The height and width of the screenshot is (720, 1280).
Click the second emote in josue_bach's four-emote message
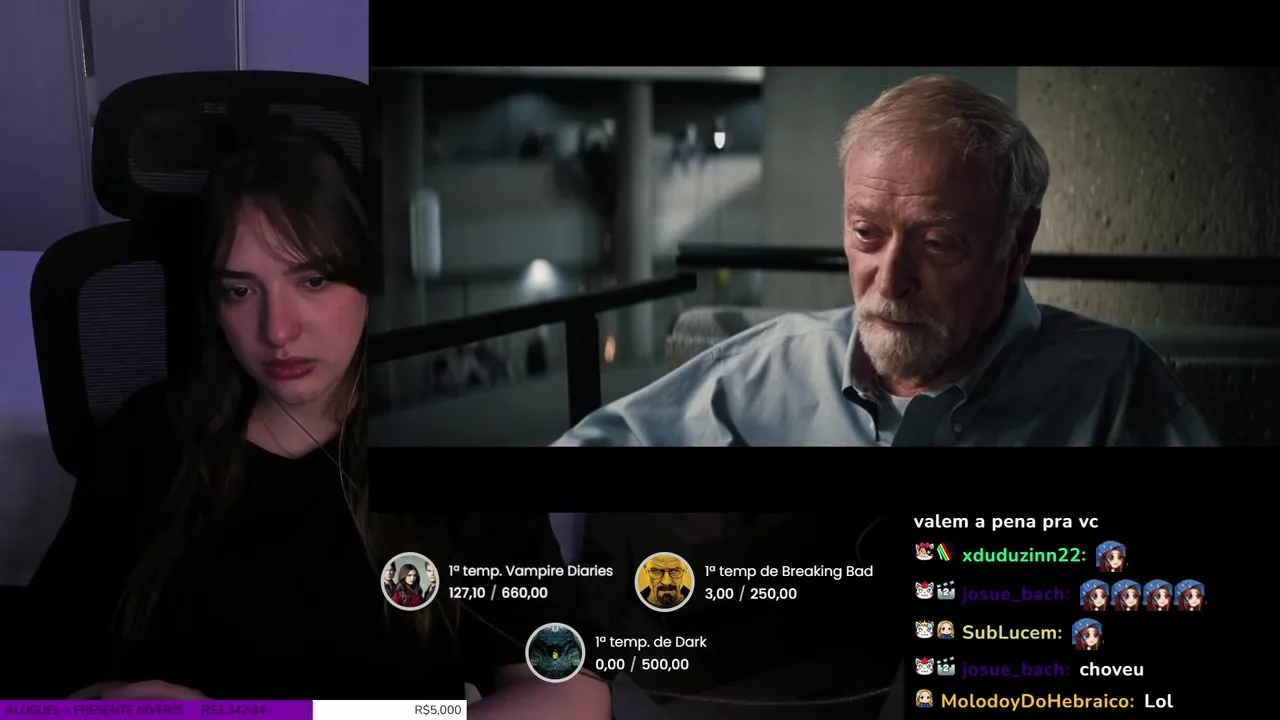(1126, 594)
